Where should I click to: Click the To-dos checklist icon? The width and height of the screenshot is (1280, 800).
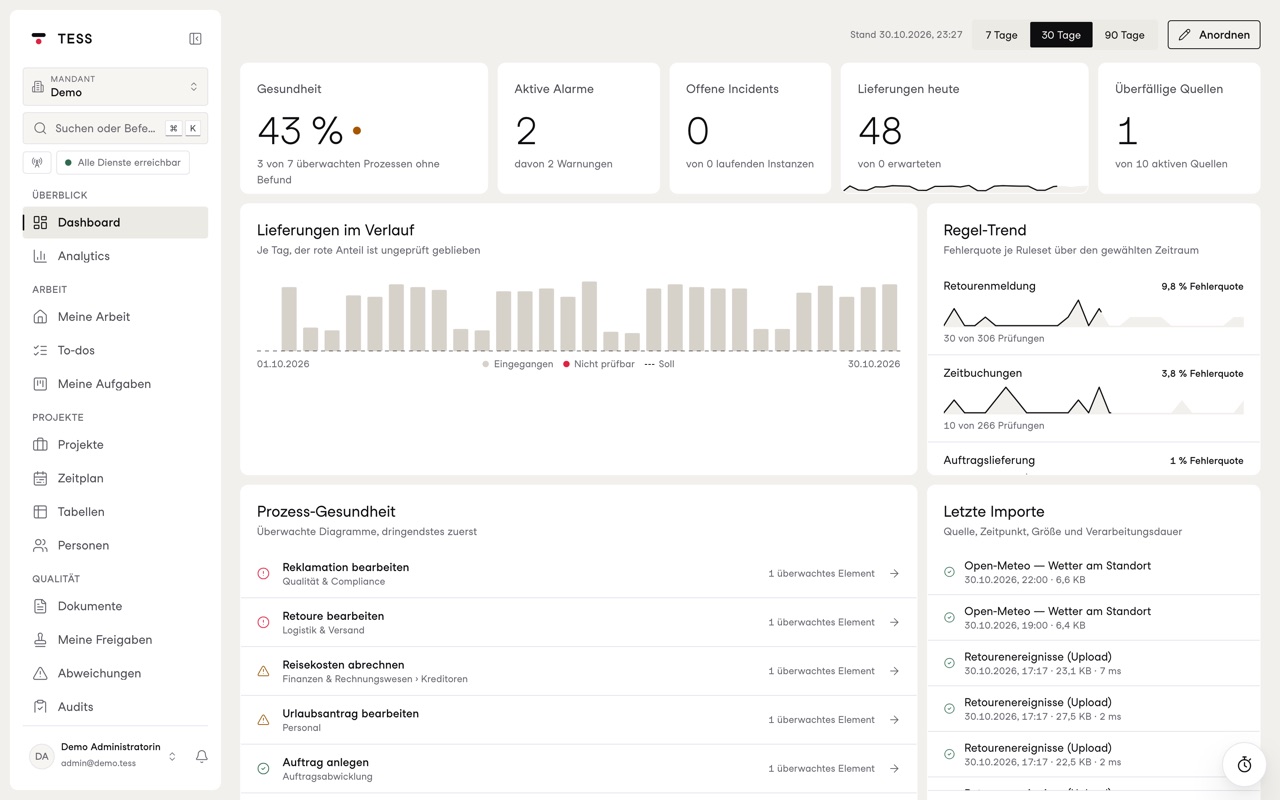pyautogui.click(x=40, y=350)
